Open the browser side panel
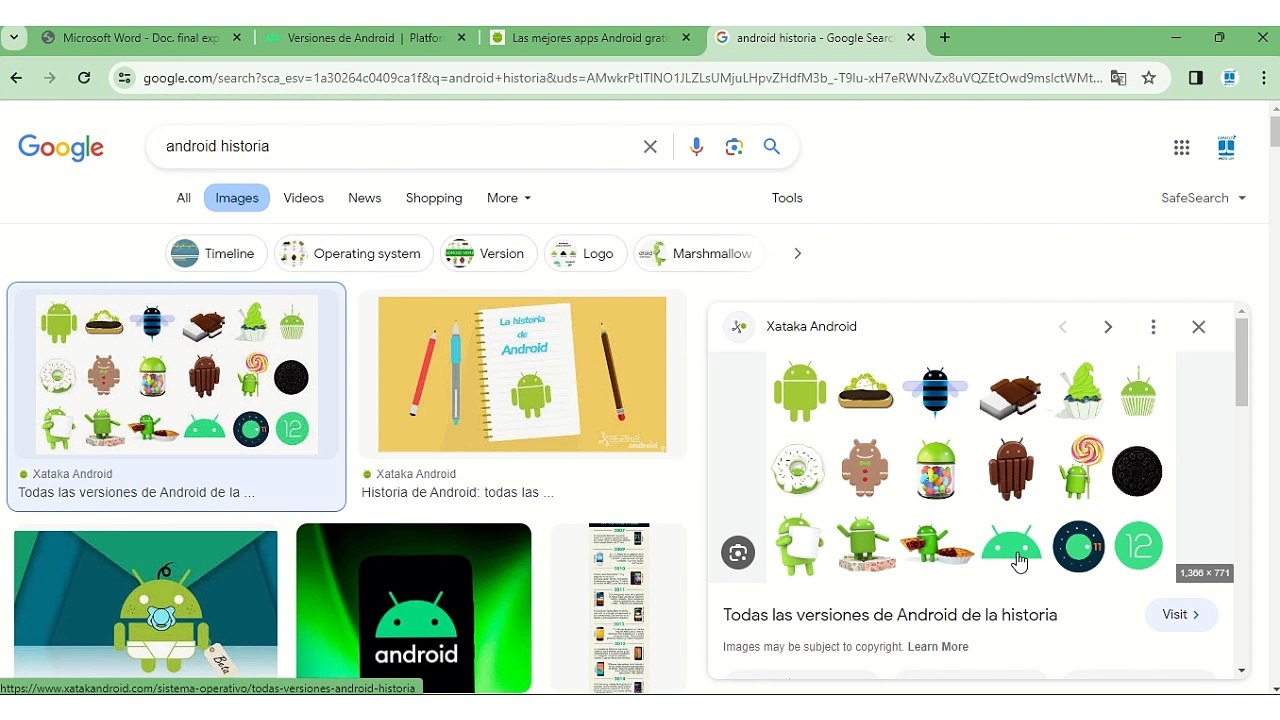The image size is (1280, 720). click(x=1196, y=78)
